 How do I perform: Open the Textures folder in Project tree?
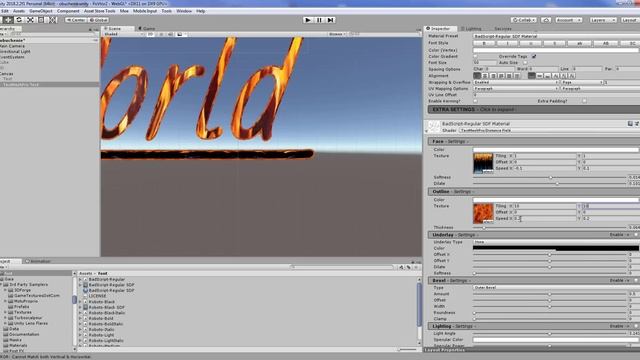[x=23, y=312]
